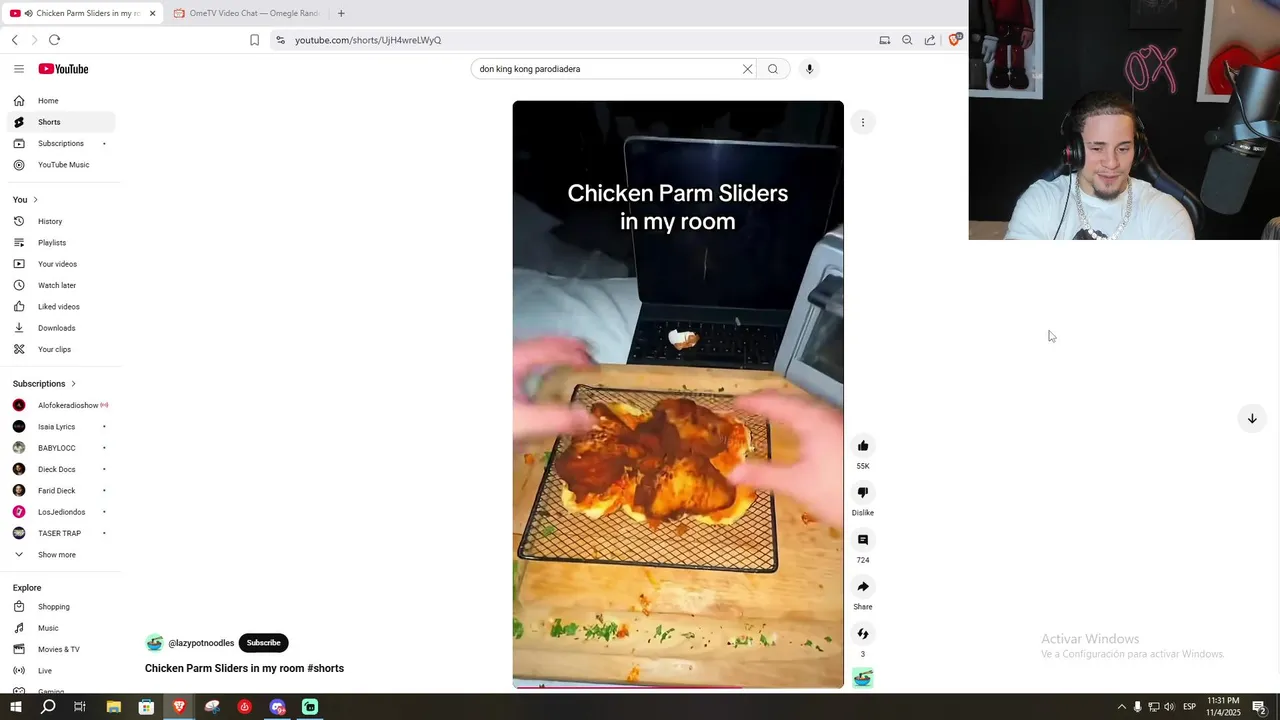
Task: Expand the Subscriptions section chevron
Action: click(73, 384)
